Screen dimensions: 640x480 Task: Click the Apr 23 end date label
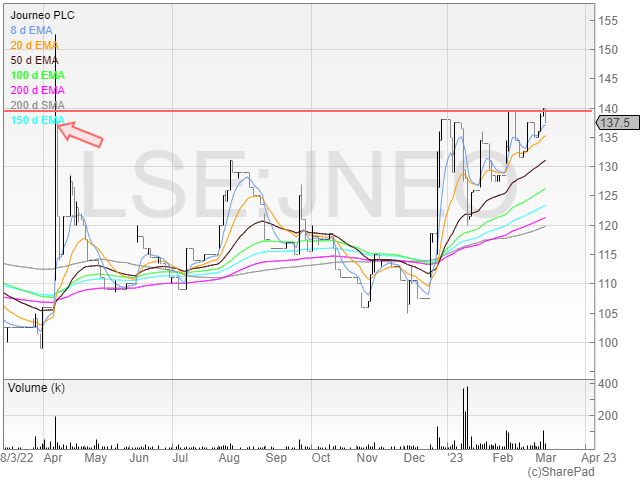pyautogui.click(x=599, y=458)
